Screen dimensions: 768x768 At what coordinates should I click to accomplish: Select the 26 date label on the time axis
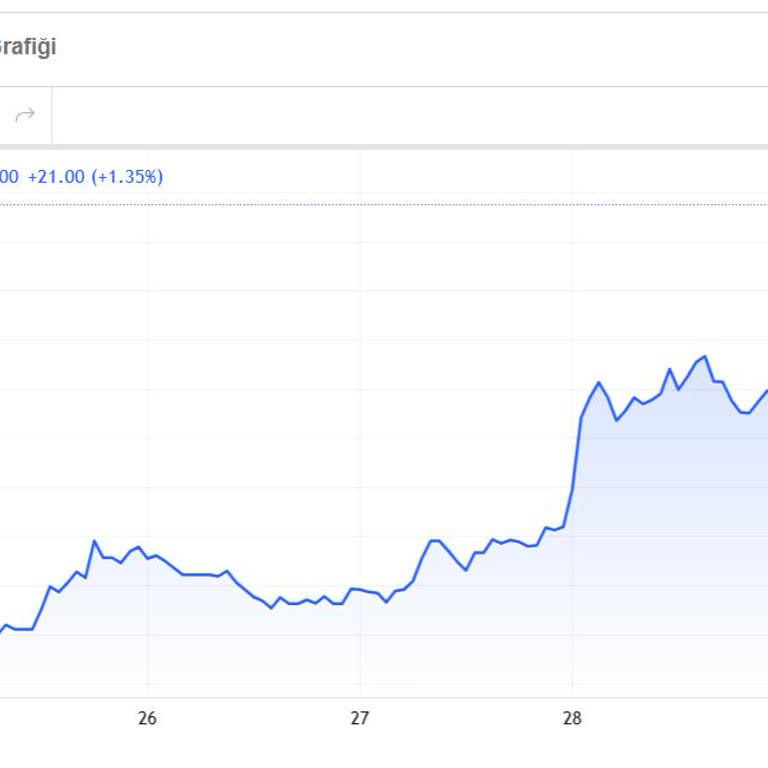[148, 717]
